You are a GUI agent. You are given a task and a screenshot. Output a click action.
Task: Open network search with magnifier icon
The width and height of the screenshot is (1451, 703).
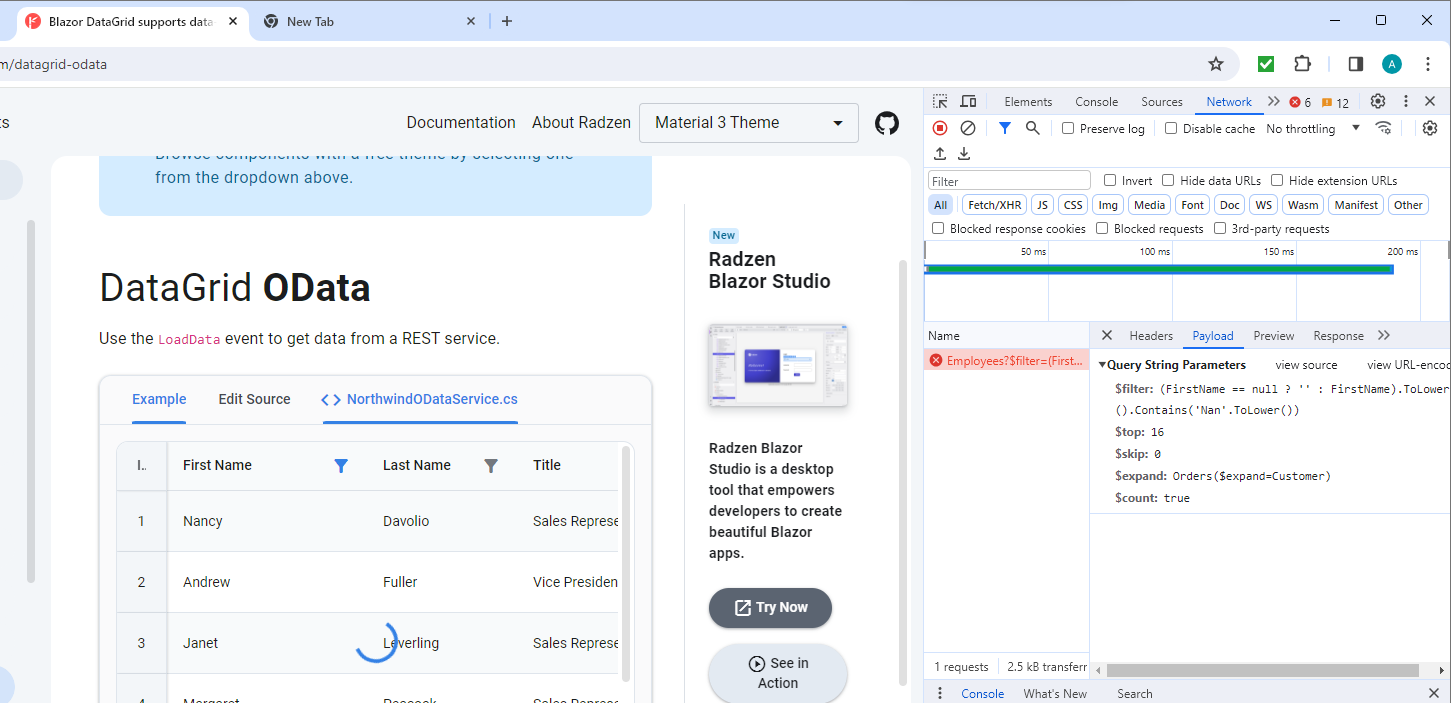coord(1033,128)
